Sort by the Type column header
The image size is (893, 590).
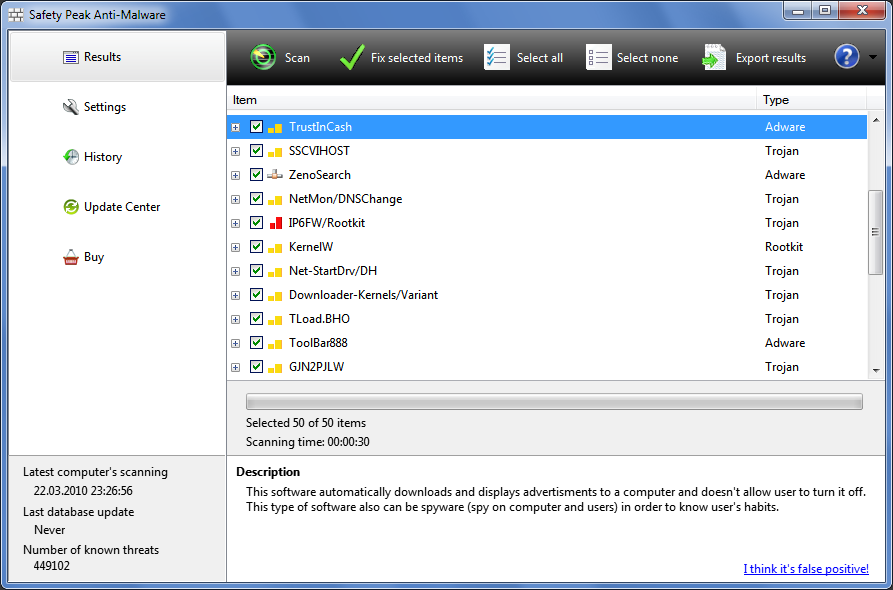812,100
